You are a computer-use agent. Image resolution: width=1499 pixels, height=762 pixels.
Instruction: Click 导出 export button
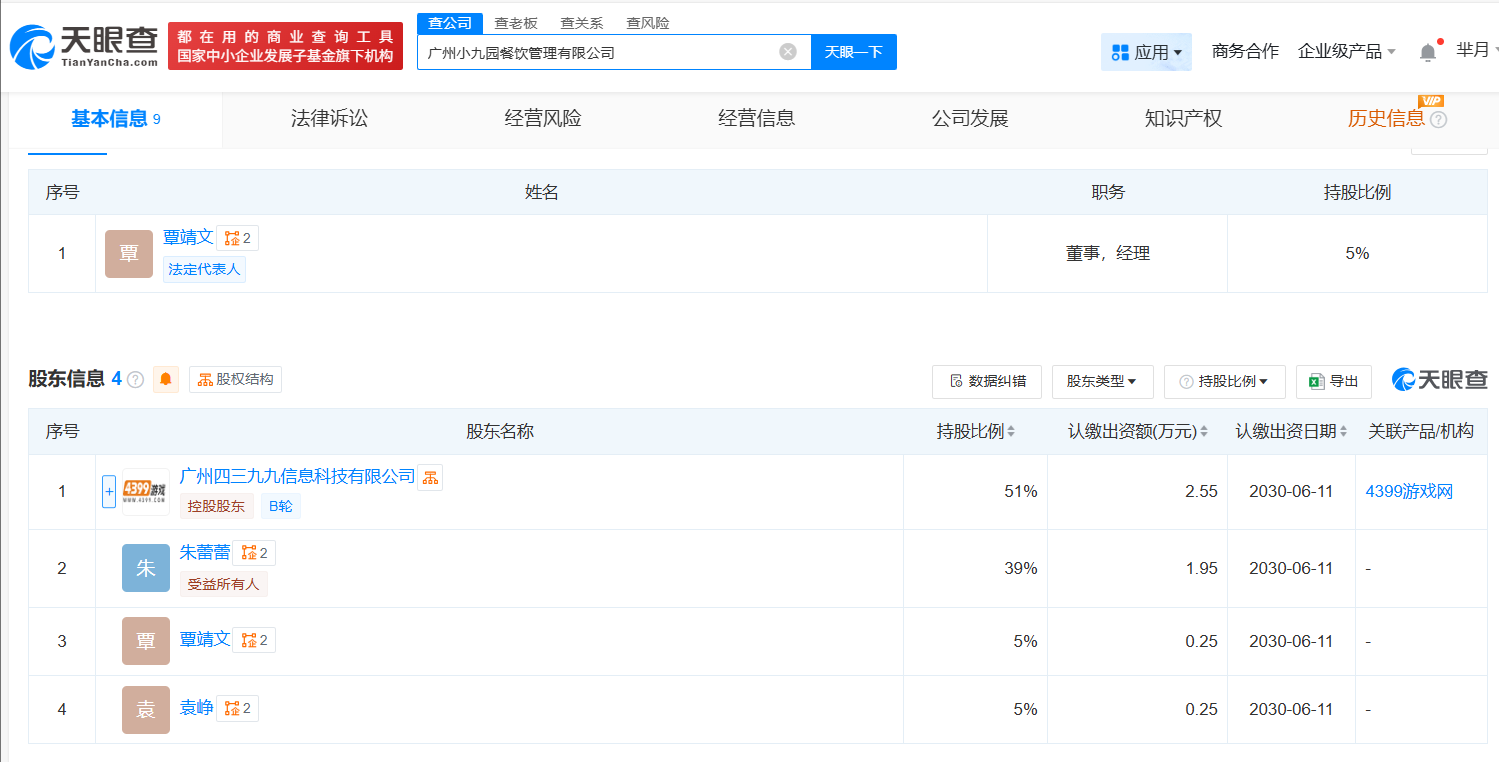[1334, 381]
